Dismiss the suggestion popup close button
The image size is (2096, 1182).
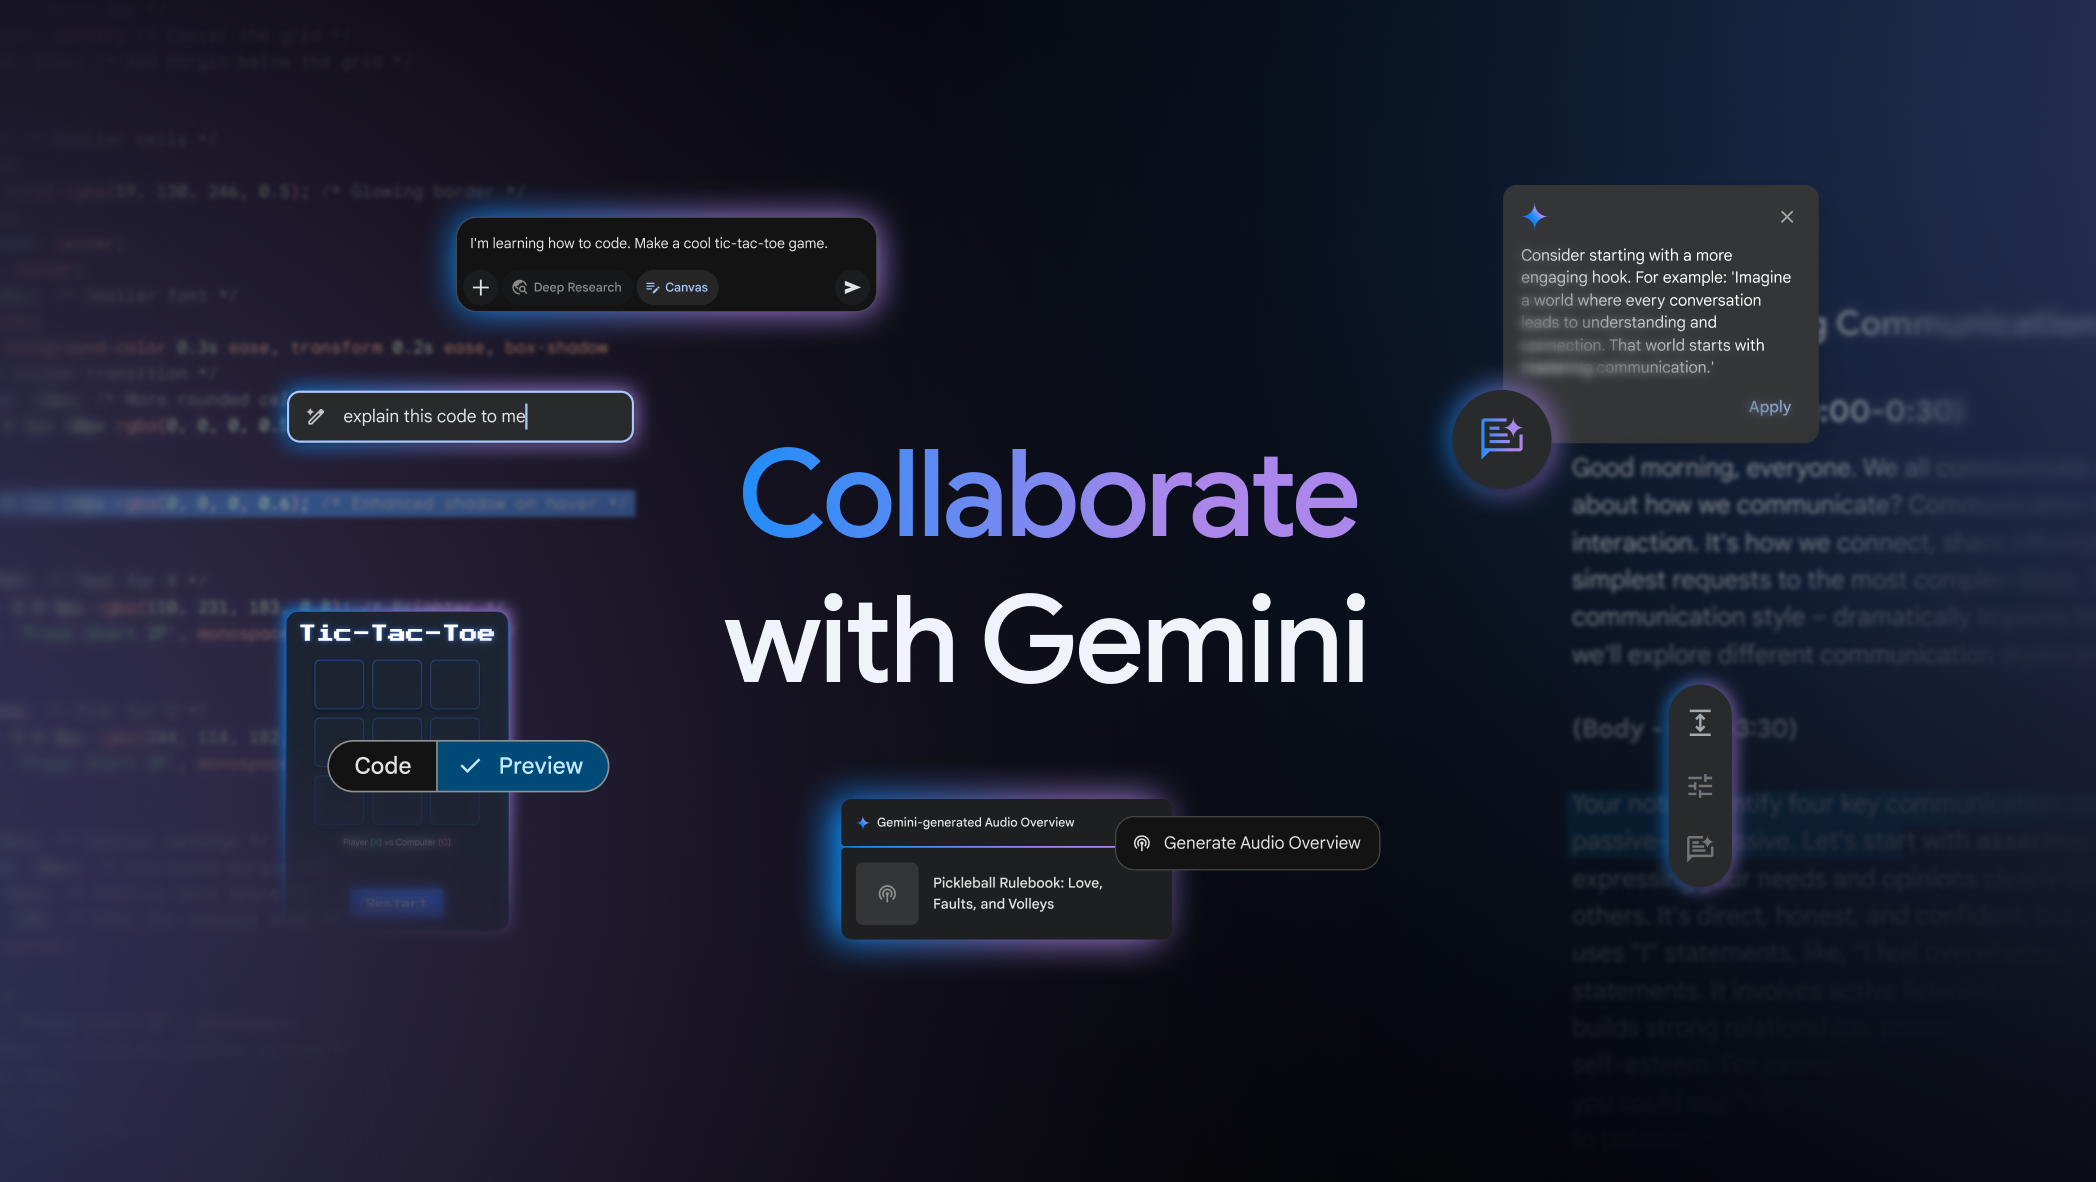(x=1786, y=217)
